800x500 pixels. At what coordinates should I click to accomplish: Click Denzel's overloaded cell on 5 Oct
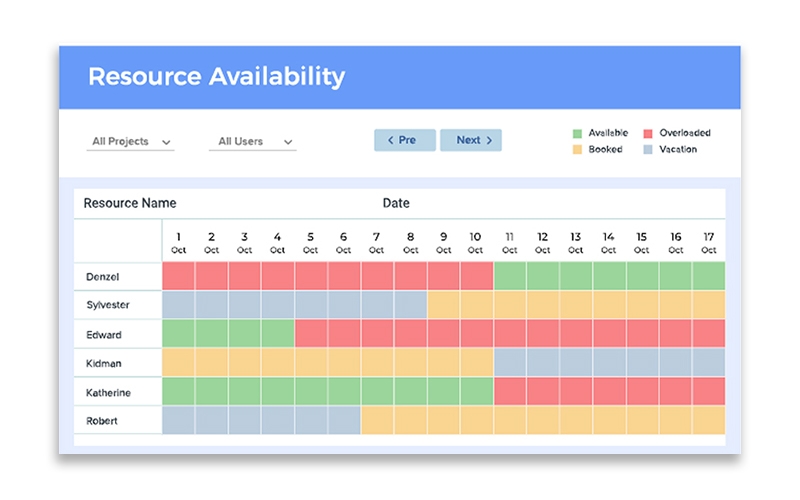[311, 276]
